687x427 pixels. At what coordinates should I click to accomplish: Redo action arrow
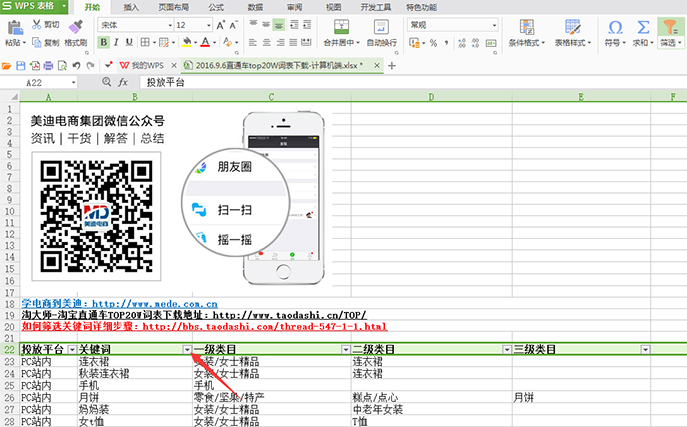pyautogui.click(x=90, y=66)
